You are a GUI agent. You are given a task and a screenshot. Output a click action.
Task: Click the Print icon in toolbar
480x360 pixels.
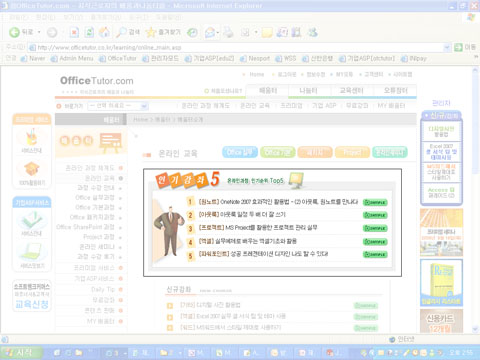point(229,32)
